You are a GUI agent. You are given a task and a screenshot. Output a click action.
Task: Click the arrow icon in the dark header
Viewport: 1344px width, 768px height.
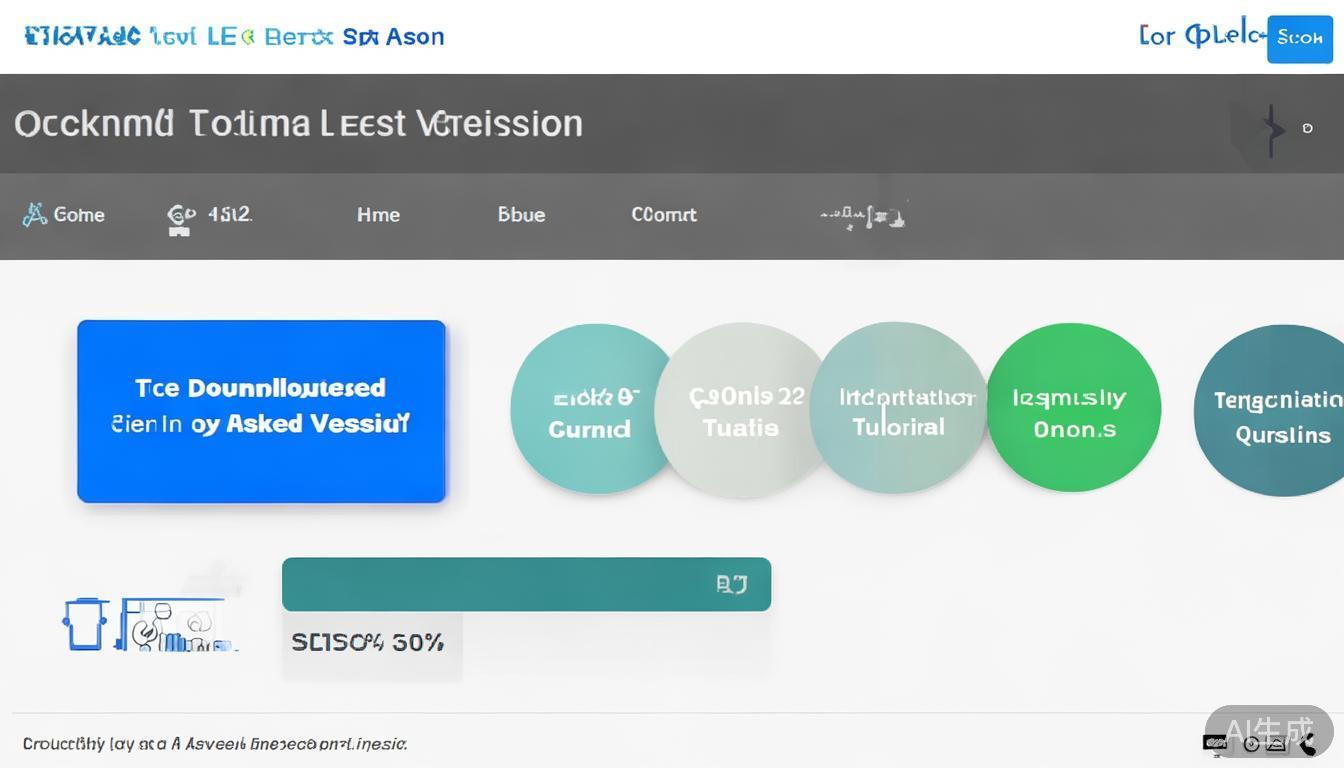point(1272,129)
